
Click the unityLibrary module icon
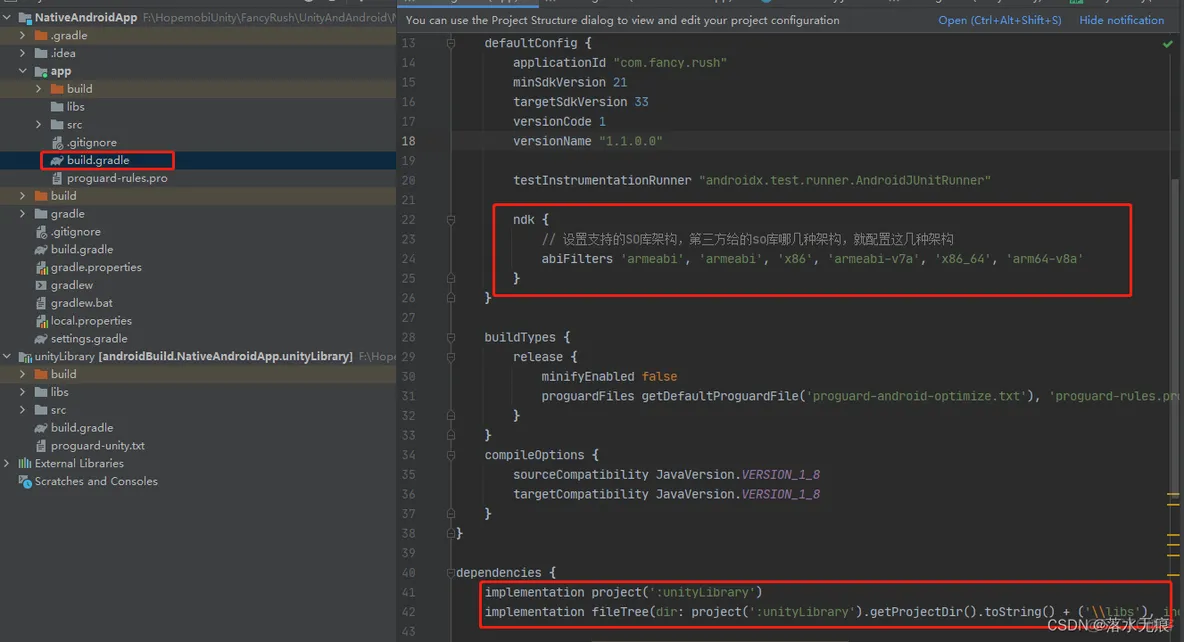click(25, 356)
